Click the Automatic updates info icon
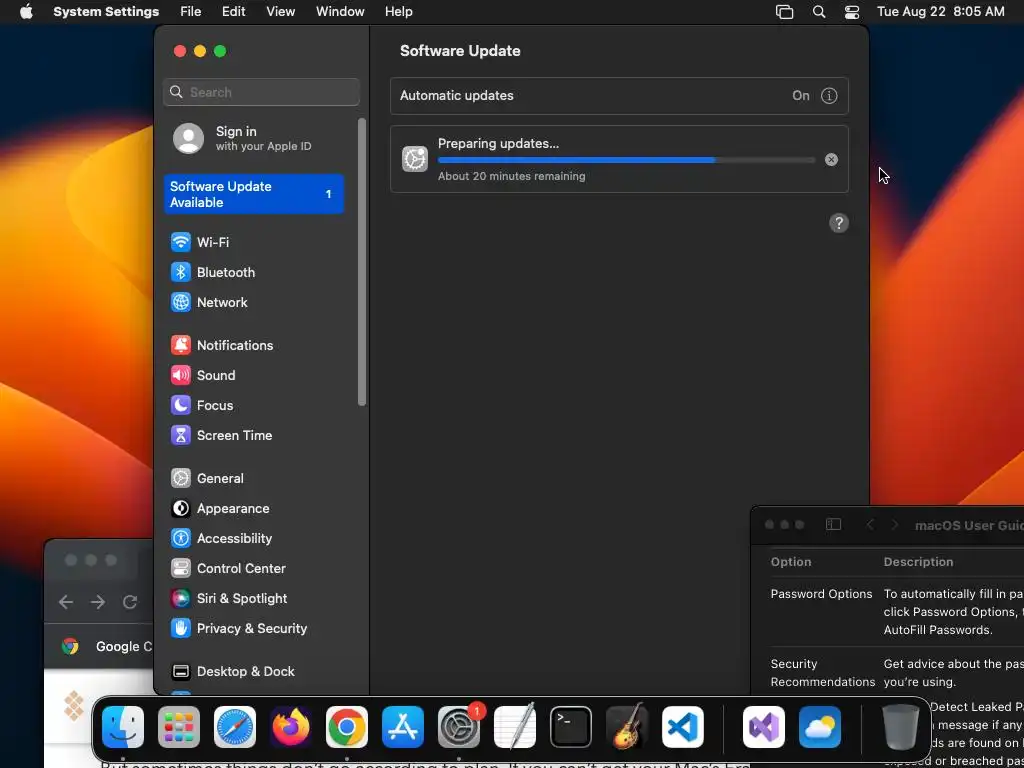 (x=829, y=96)
